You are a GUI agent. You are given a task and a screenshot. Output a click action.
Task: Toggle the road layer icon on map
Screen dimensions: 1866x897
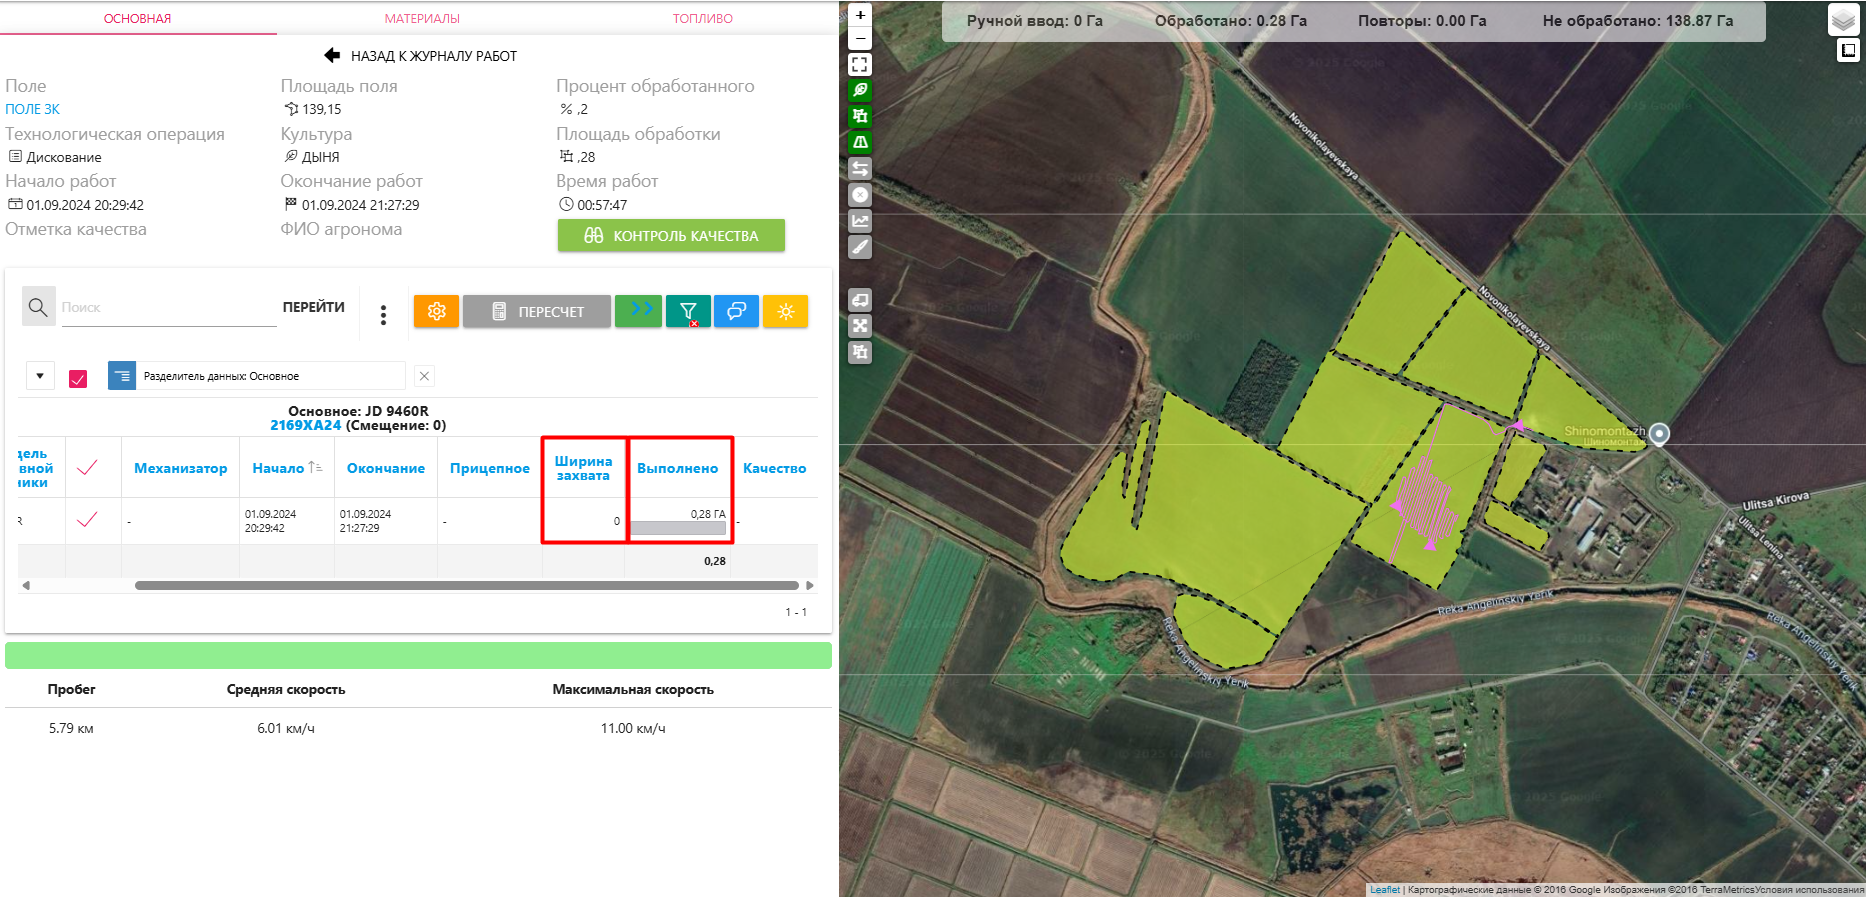point(860,142)
